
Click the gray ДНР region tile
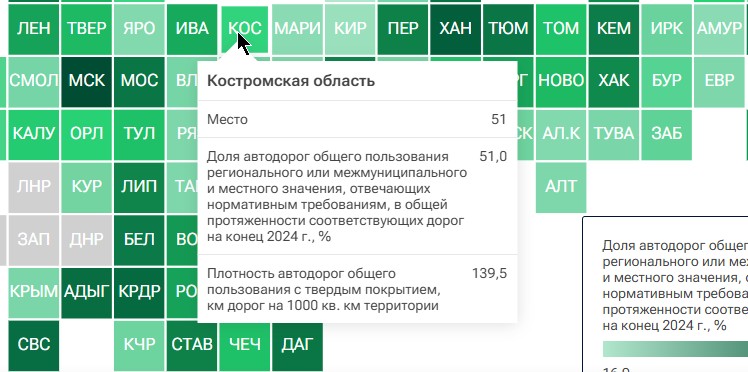86,240
